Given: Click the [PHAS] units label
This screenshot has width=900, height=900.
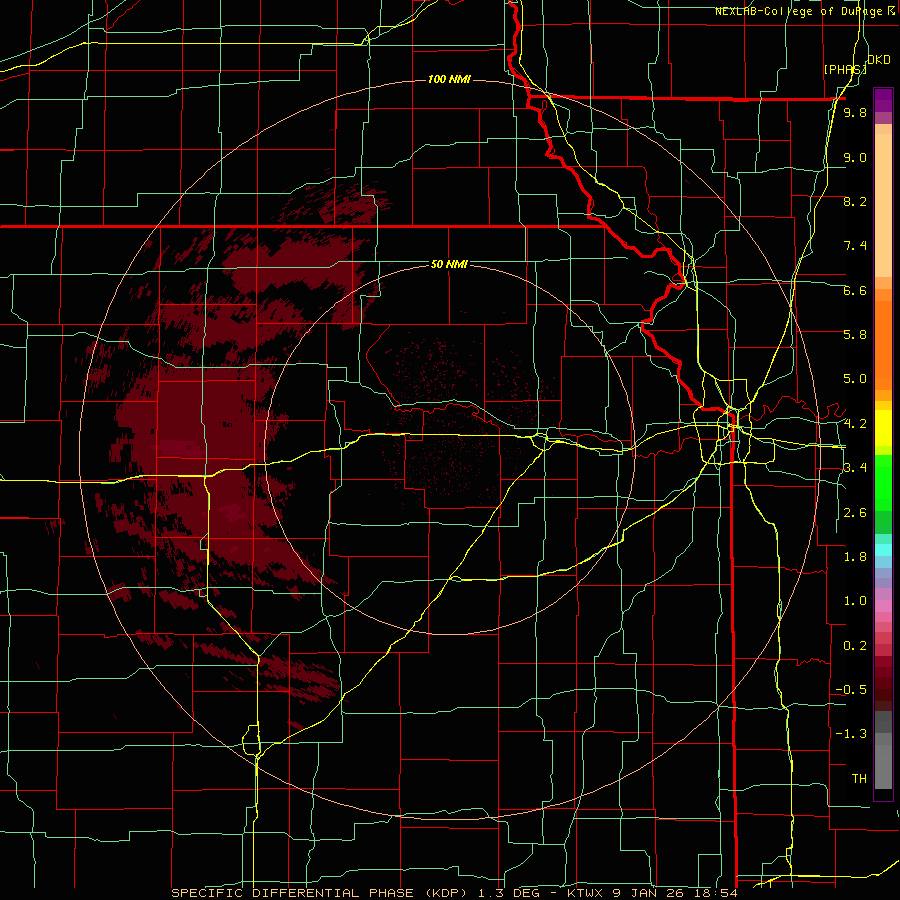Looking at the screenshot, I should [844, 69].
